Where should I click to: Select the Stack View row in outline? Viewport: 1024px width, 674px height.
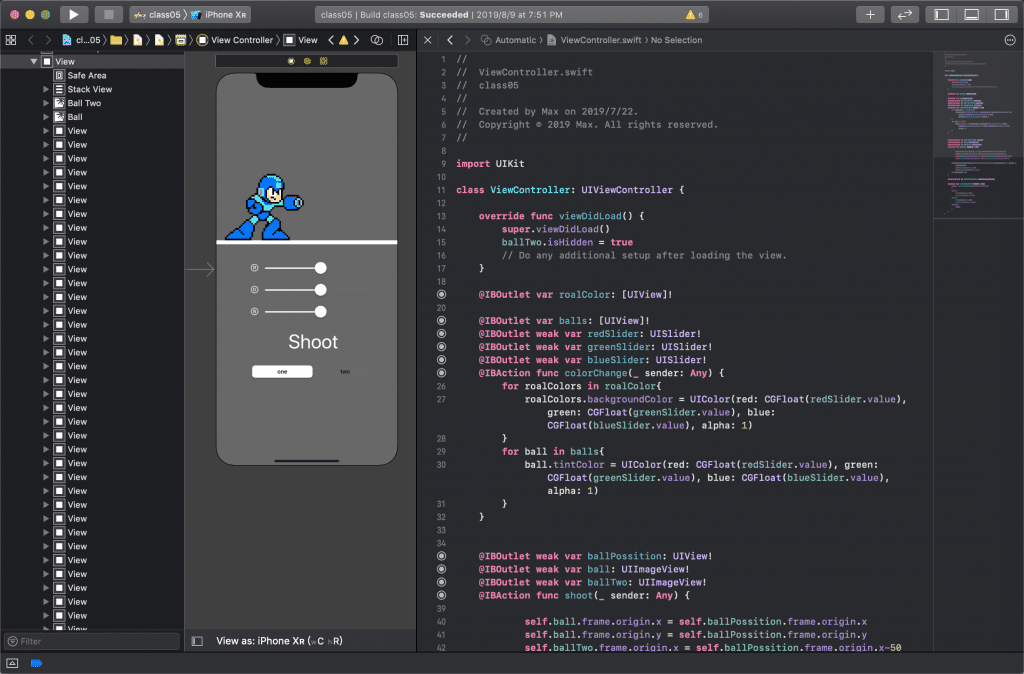(x=91, y=89)
